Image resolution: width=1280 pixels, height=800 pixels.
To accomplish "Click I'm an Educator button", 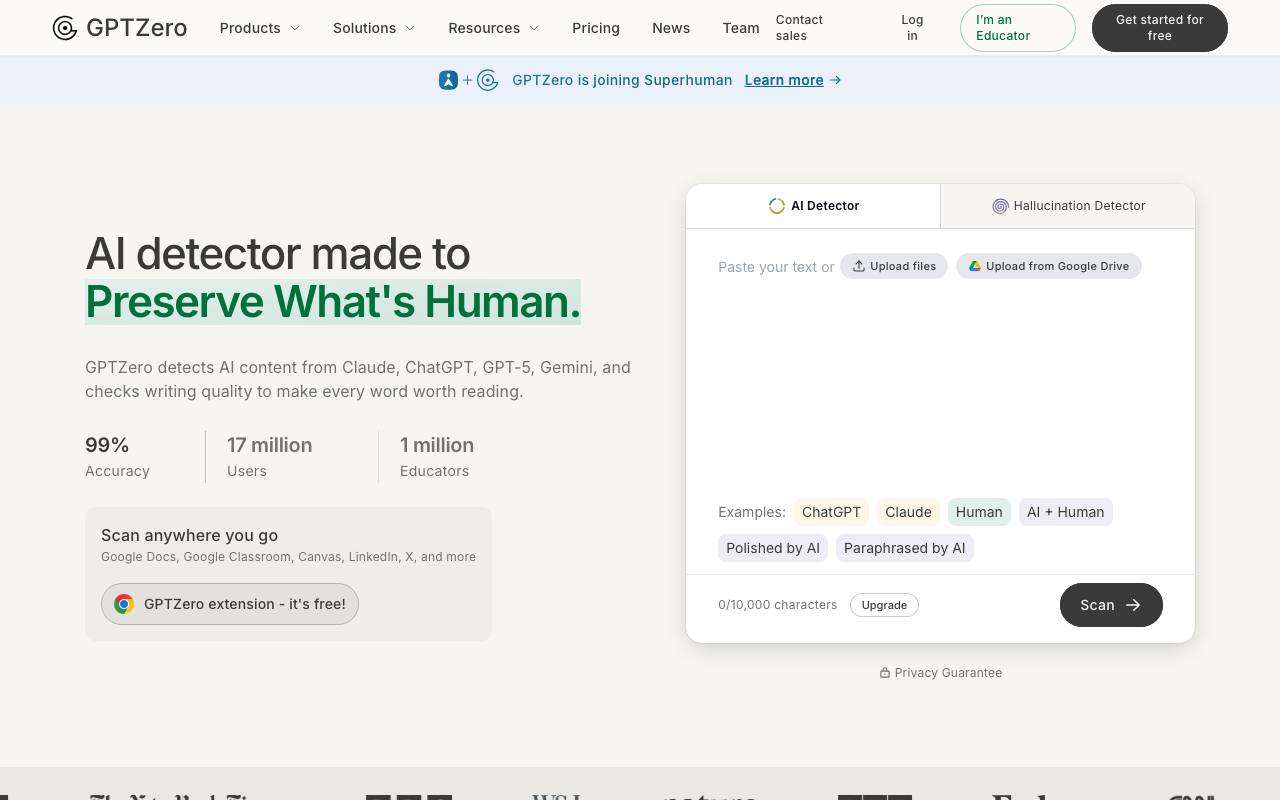I will click(x=1018, y=28).
